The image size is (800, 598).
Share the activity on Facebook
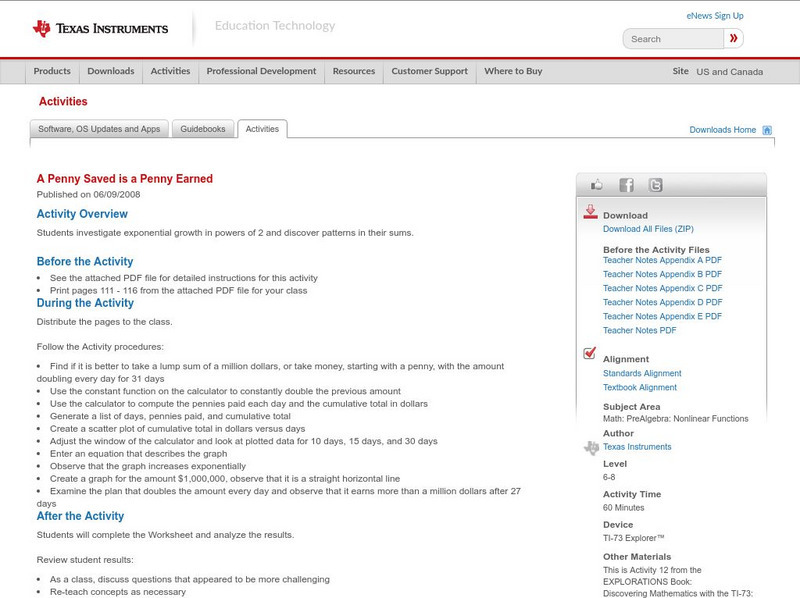626,185
